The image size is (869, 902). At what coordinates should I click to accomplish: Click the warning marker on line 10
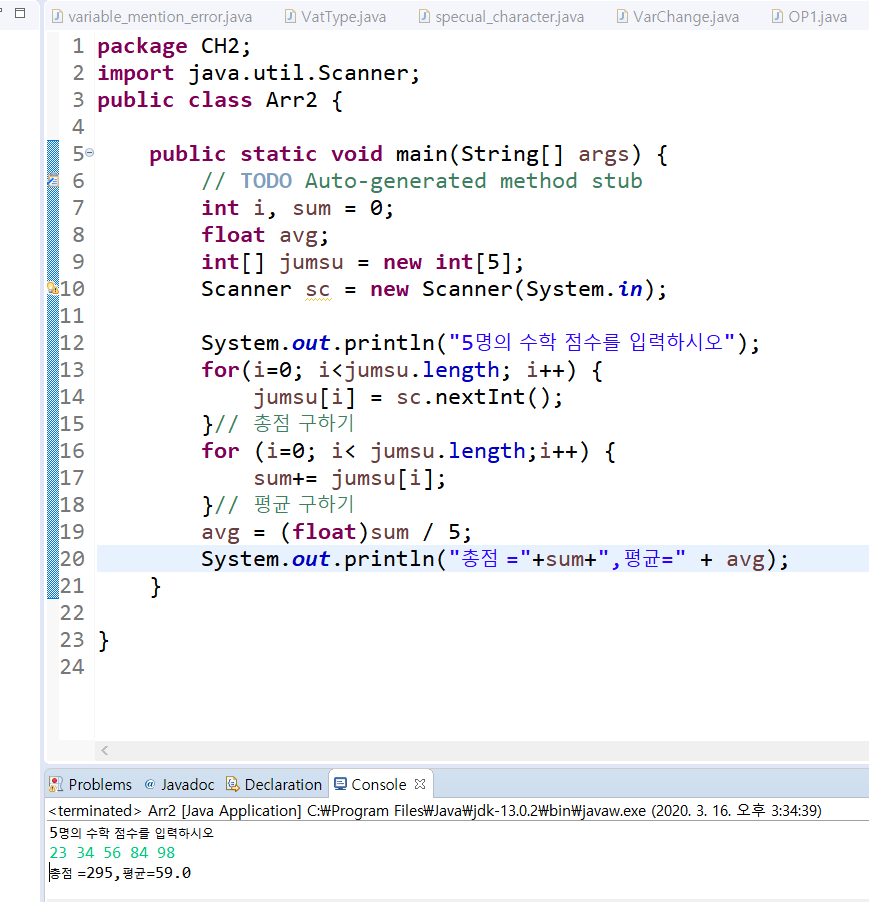(52, 288)
